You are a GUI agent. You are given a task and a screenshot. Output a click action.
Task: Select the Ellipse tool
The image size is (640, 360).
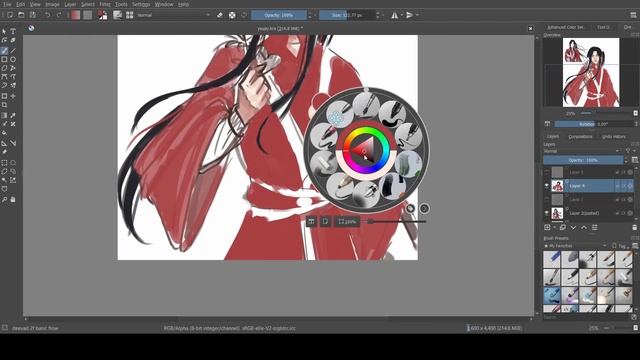point(13,60)
